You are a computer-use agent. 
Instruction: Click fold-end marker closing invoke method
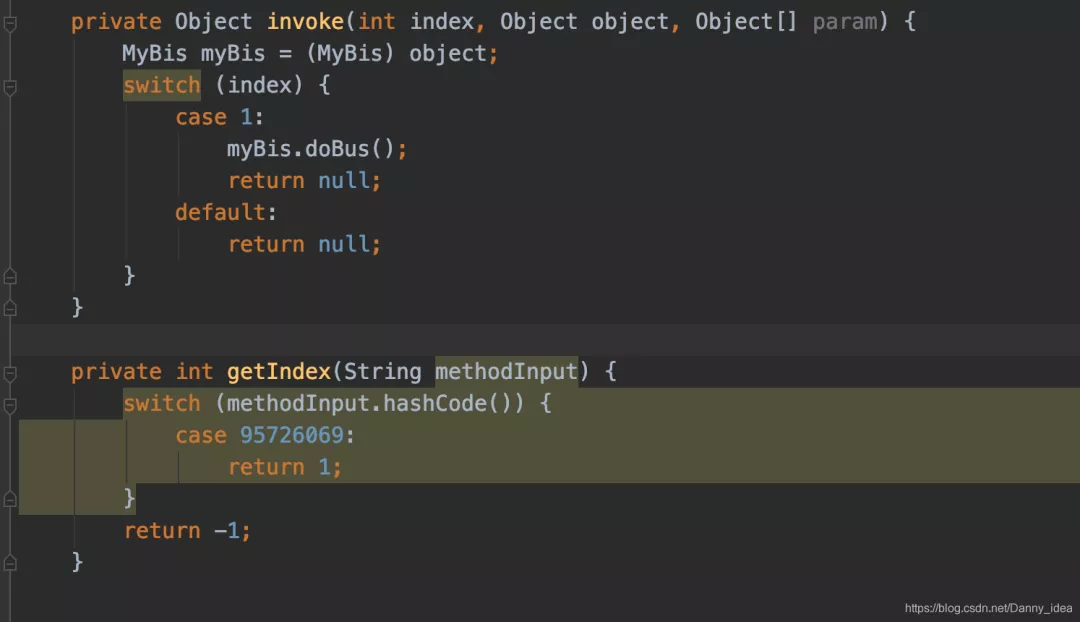pyautogui.click(x=10, y=307)
